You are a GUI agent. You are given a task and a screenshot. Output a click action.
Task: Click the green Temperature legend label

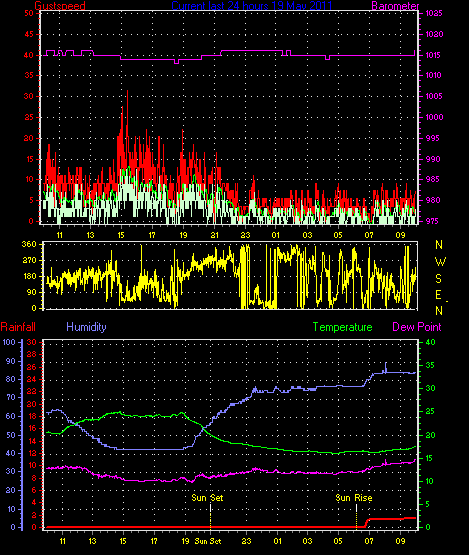coord(343,327)
